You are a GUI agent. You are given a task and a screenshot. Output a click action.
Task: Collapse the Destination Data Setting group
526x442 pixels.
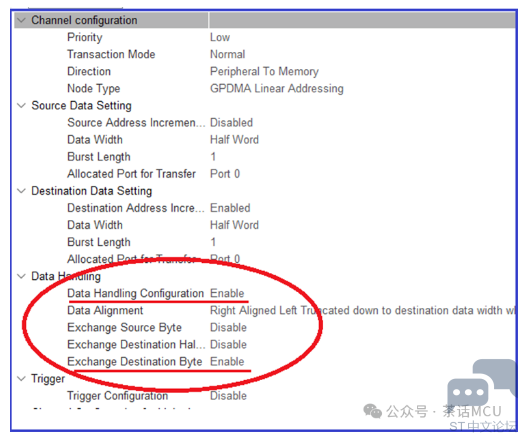[x=21, y=191]
